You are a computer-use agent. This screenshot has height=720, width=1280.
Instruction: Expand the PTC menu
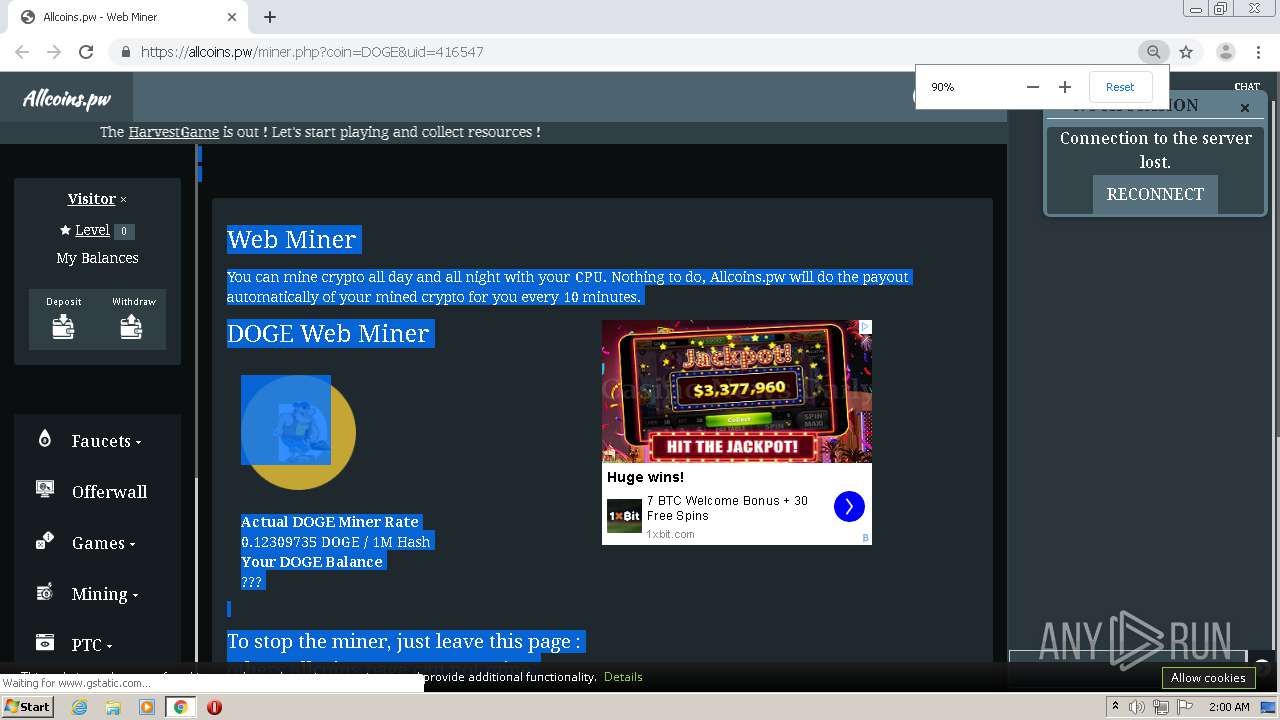pos(92,645)
